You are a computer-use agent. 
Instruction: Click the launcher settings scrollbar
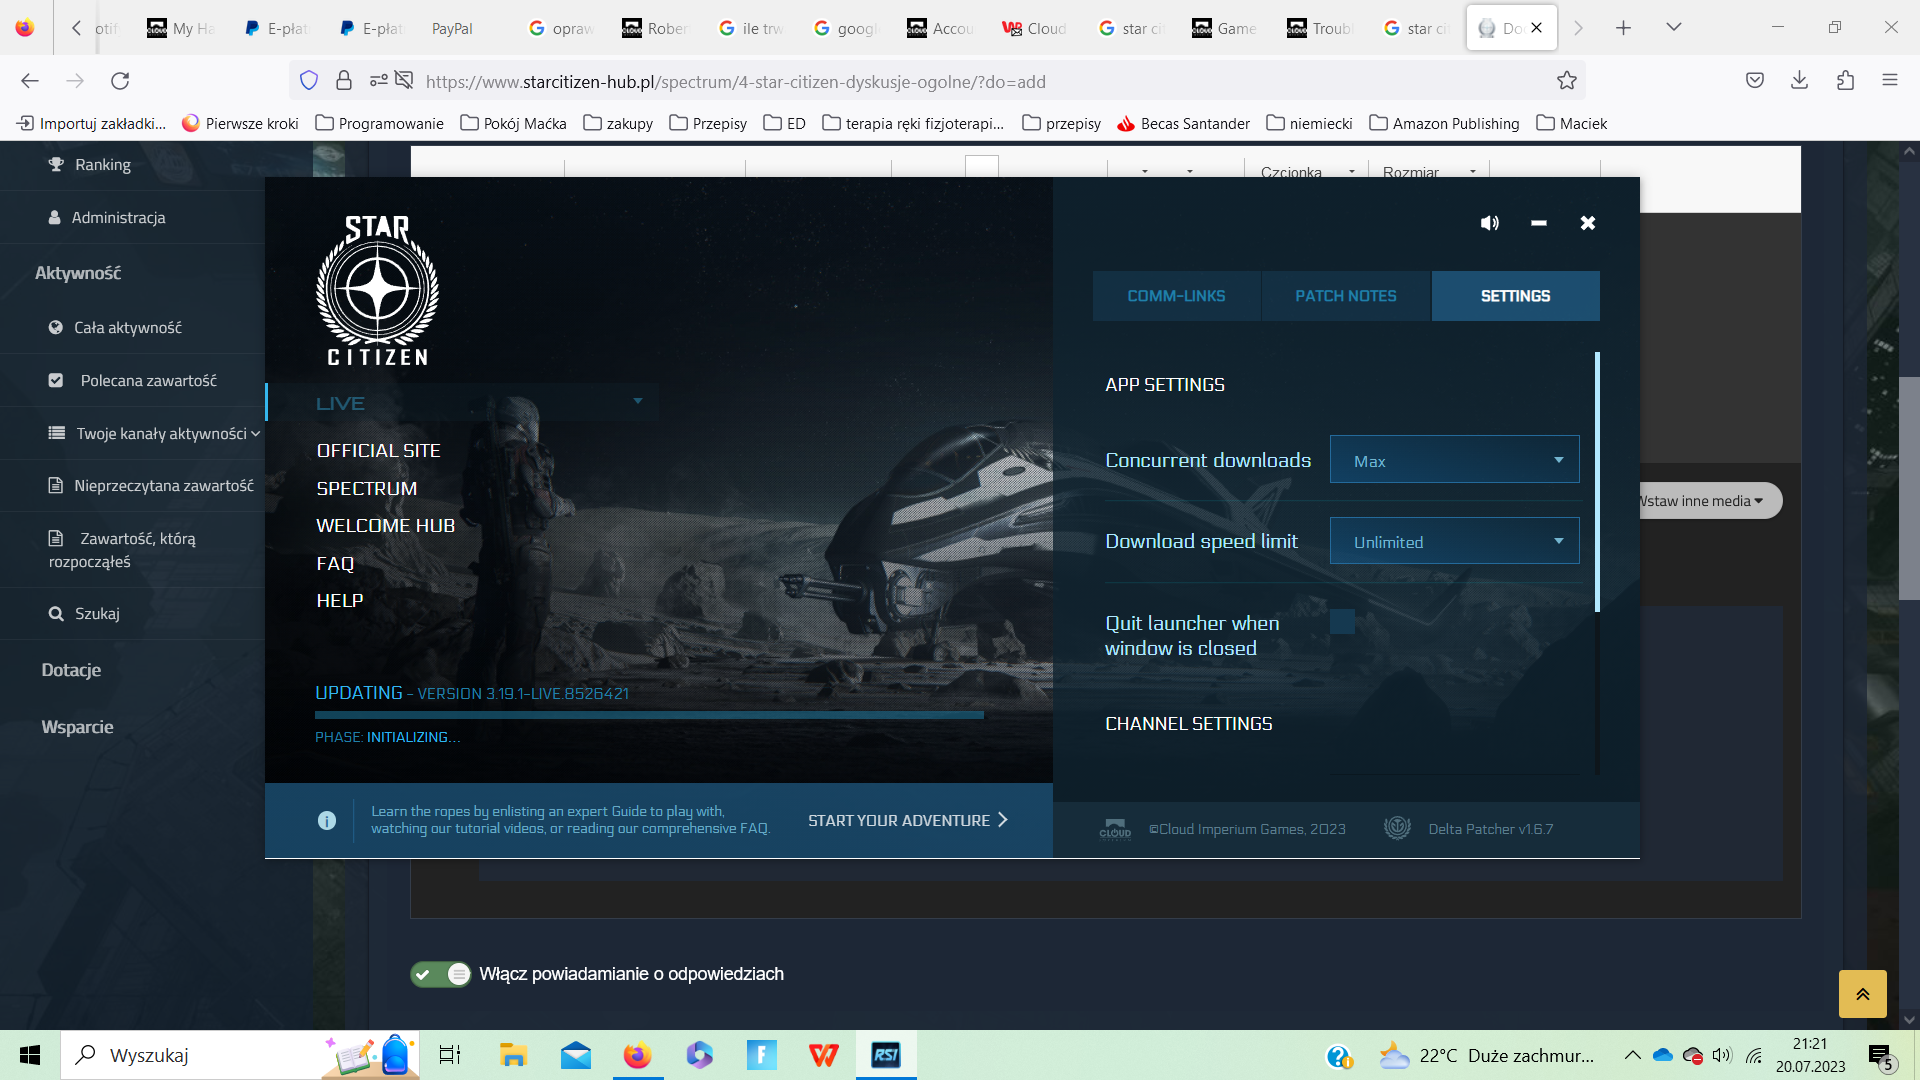pos(1597,482)
